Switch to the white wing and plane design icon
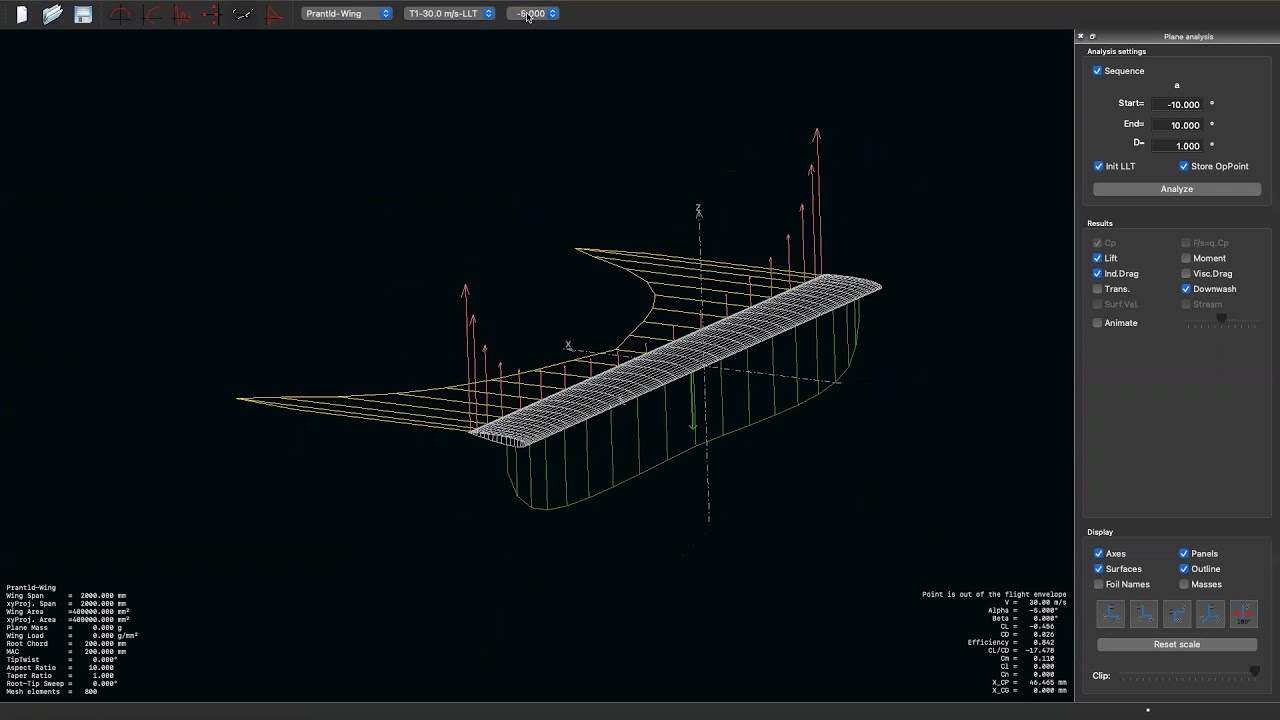The height and width of the screenshot is (720, 1280). pos(242,14)
